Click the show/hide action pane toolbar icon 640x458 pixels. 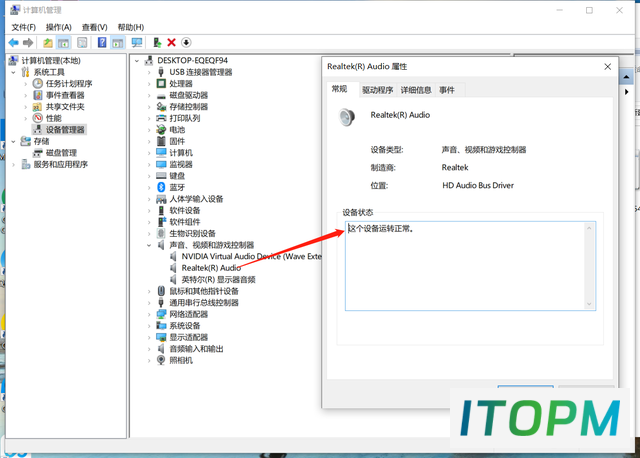118,42
